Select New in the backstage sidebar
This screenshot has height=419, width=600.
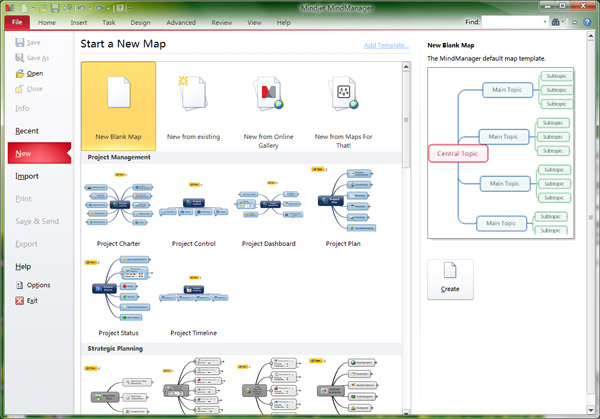[x=39, y=153]
